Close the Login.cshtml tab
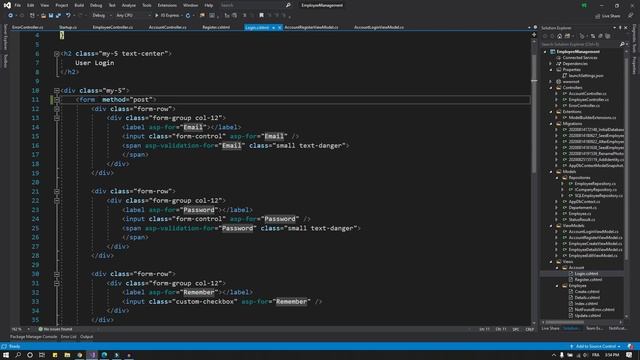 pos(280,27)
